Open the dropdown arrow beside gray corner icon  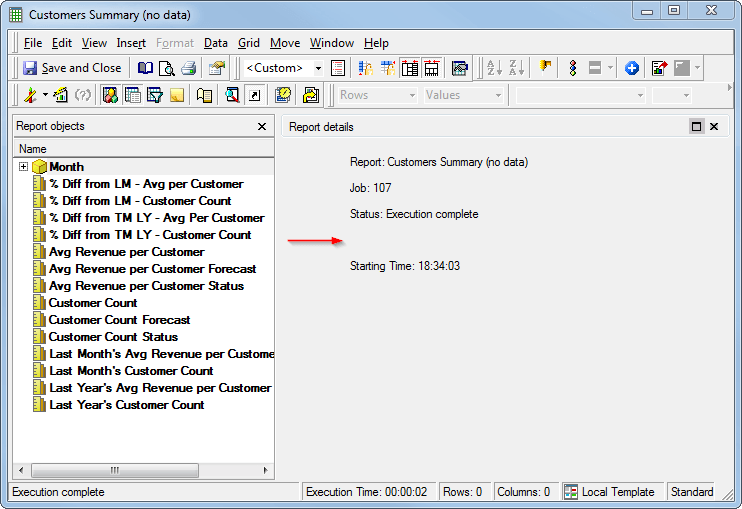pyautogui.click(x=697, y=68)
